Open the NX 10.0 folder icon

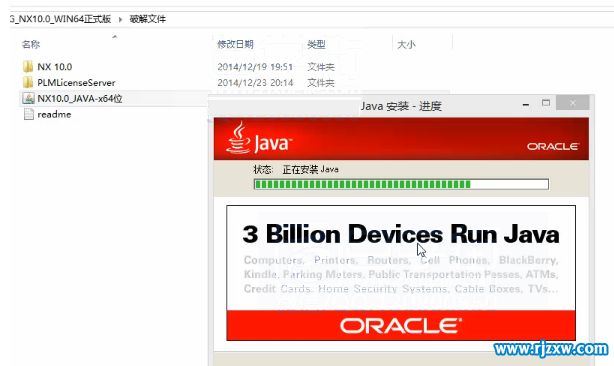[x=28, y=67]
